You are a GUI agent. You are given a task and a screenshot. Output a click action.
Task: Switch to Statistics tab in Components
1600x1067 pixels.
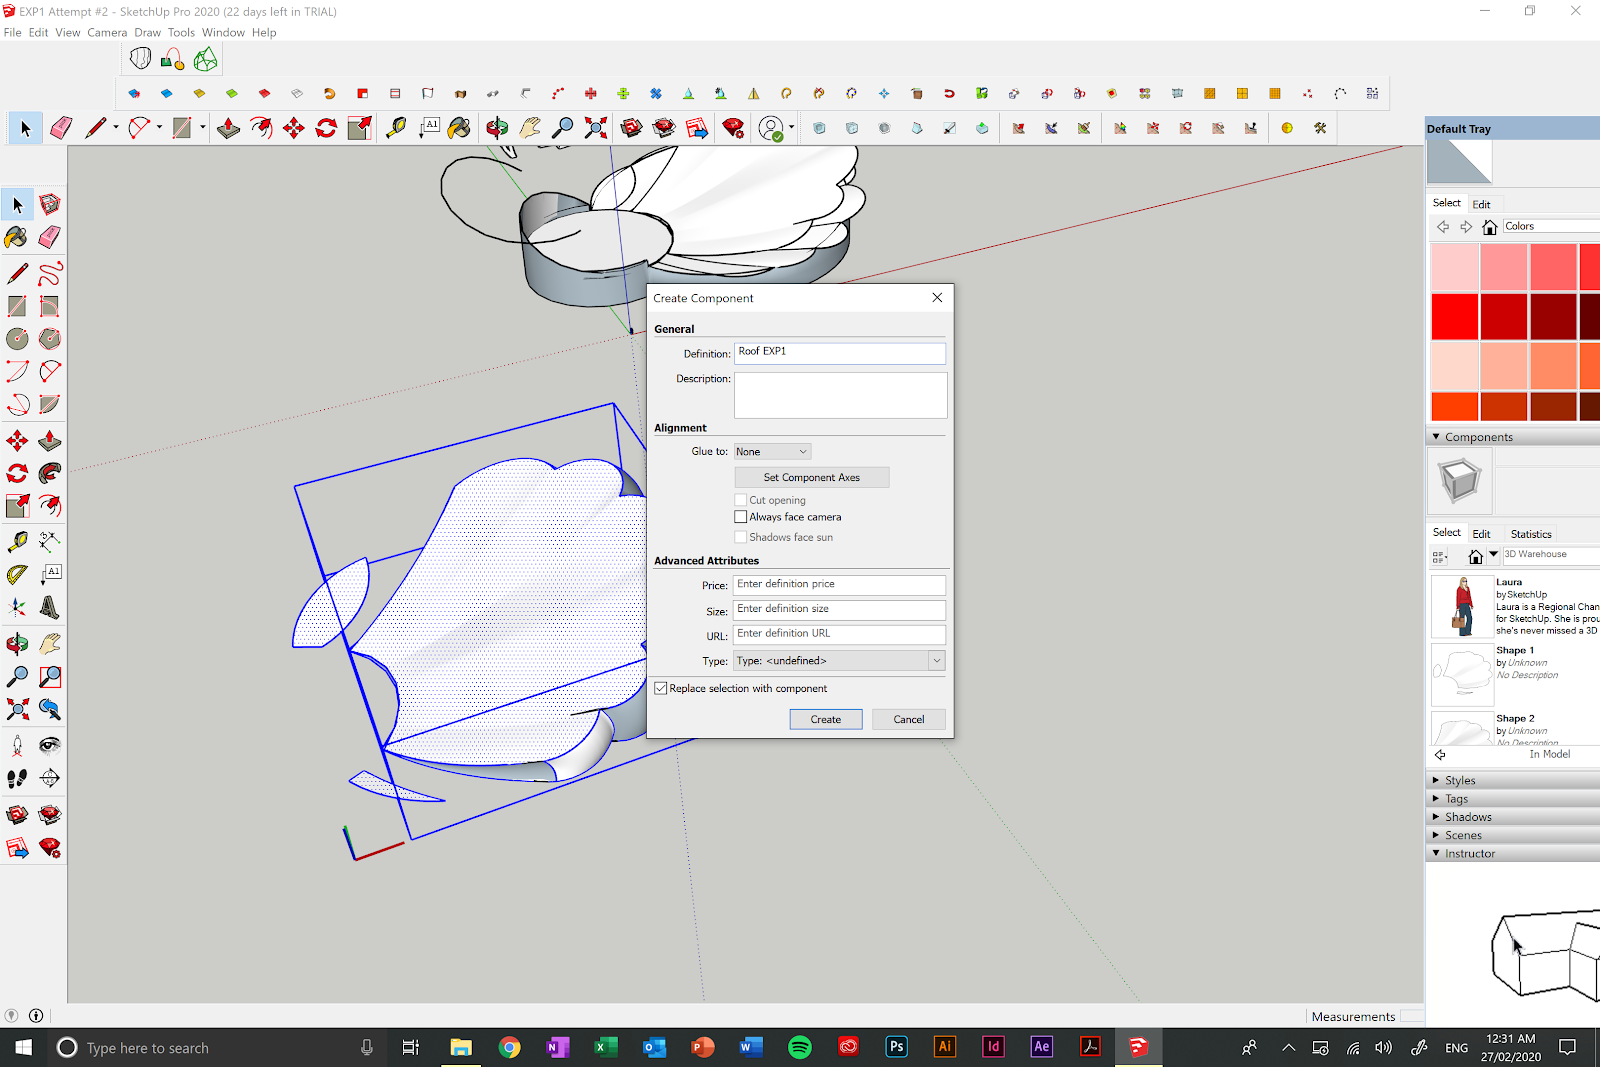(1531, 534)
